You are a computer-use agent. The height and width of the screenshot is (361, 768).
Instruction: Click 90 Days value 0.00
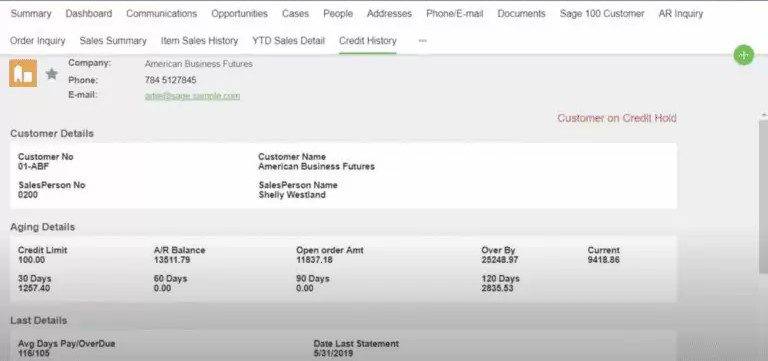coord(305,289)
